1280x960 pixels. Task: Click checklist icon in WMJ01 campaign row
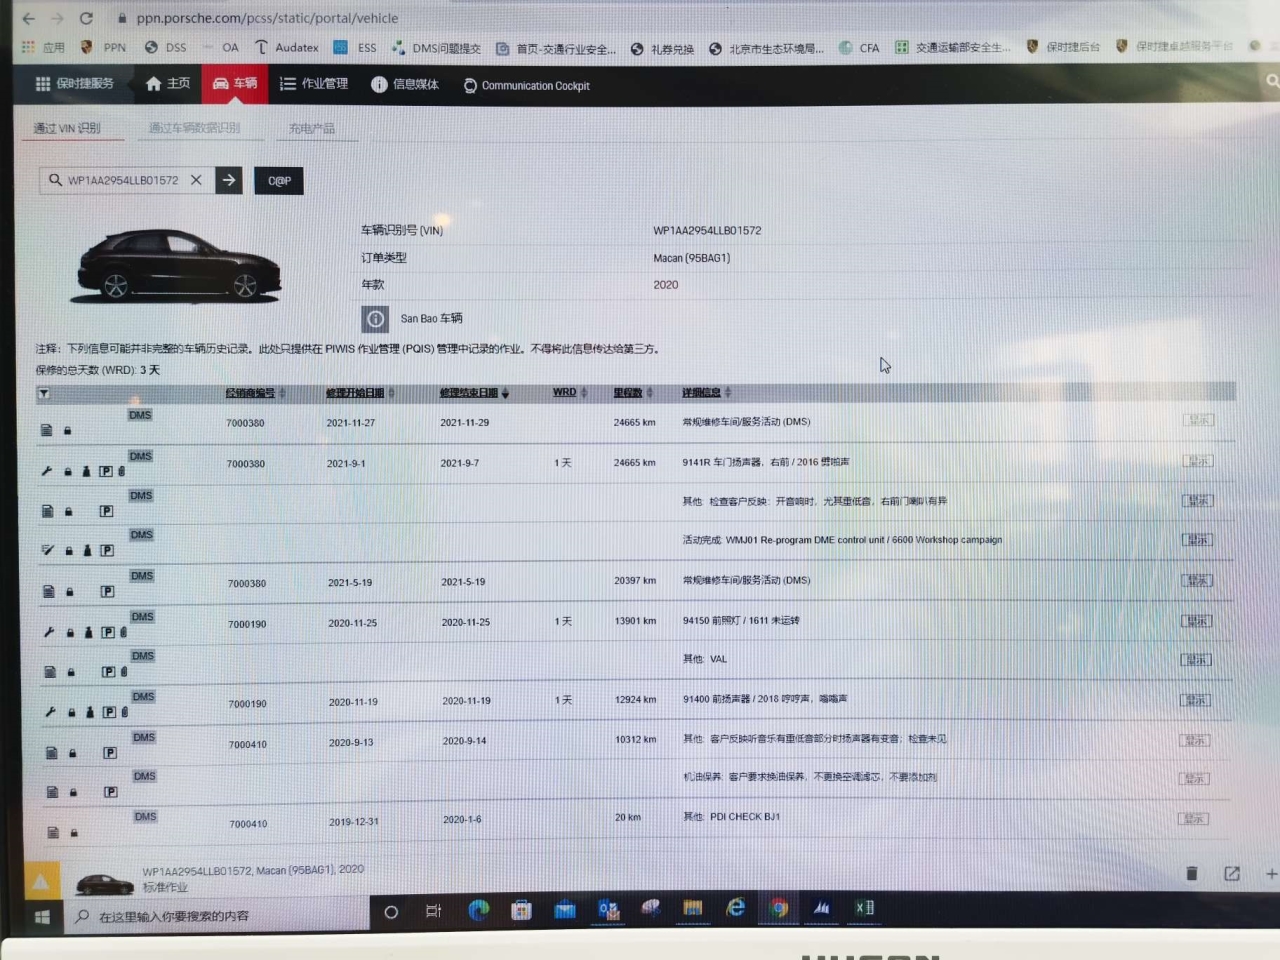click(47, 550)
